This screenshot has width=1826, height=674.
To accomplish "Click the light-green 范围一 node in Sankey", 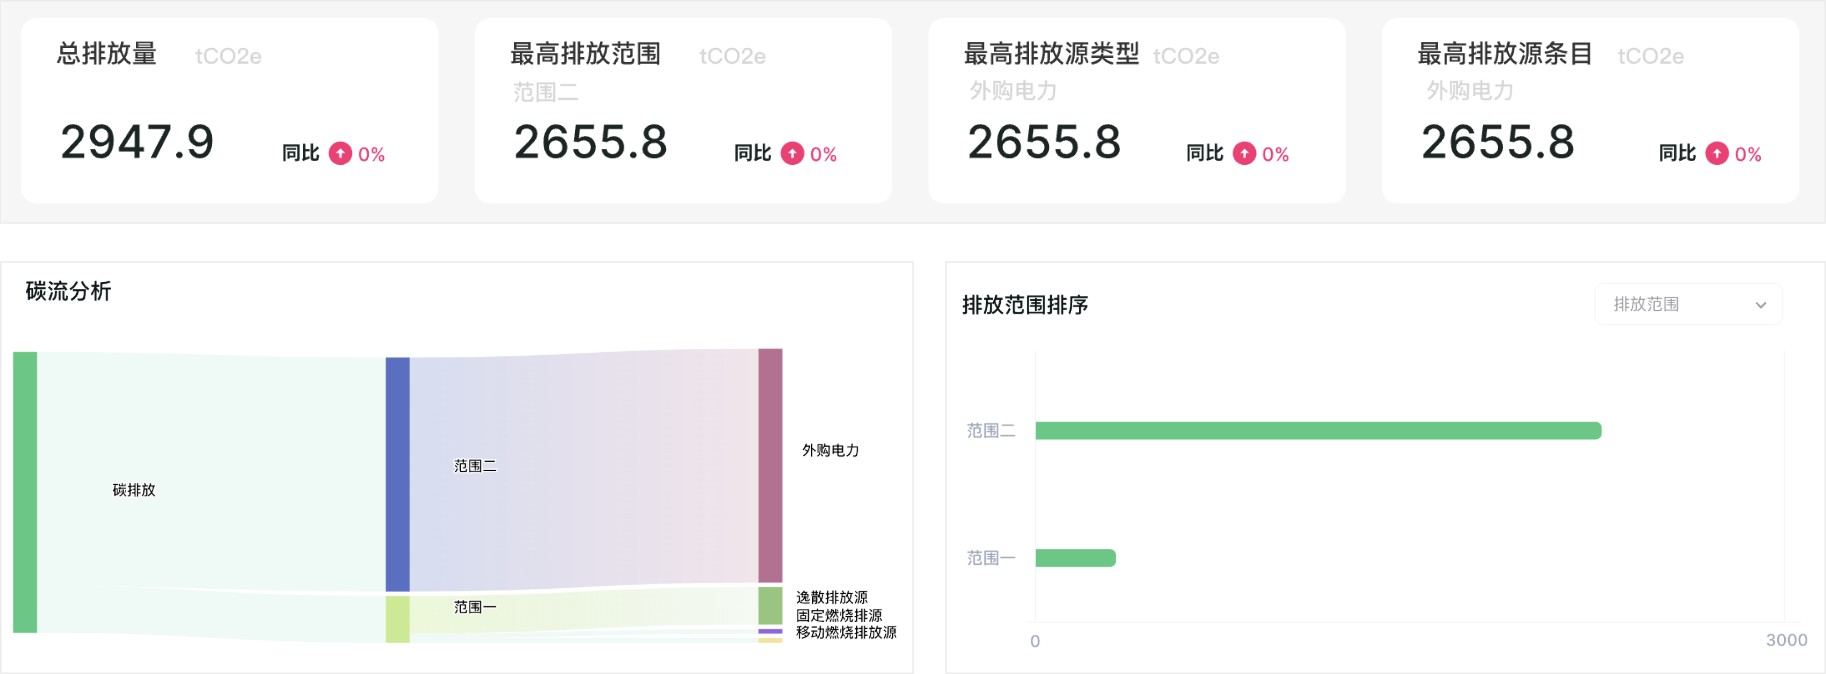I will pos(397,619).
